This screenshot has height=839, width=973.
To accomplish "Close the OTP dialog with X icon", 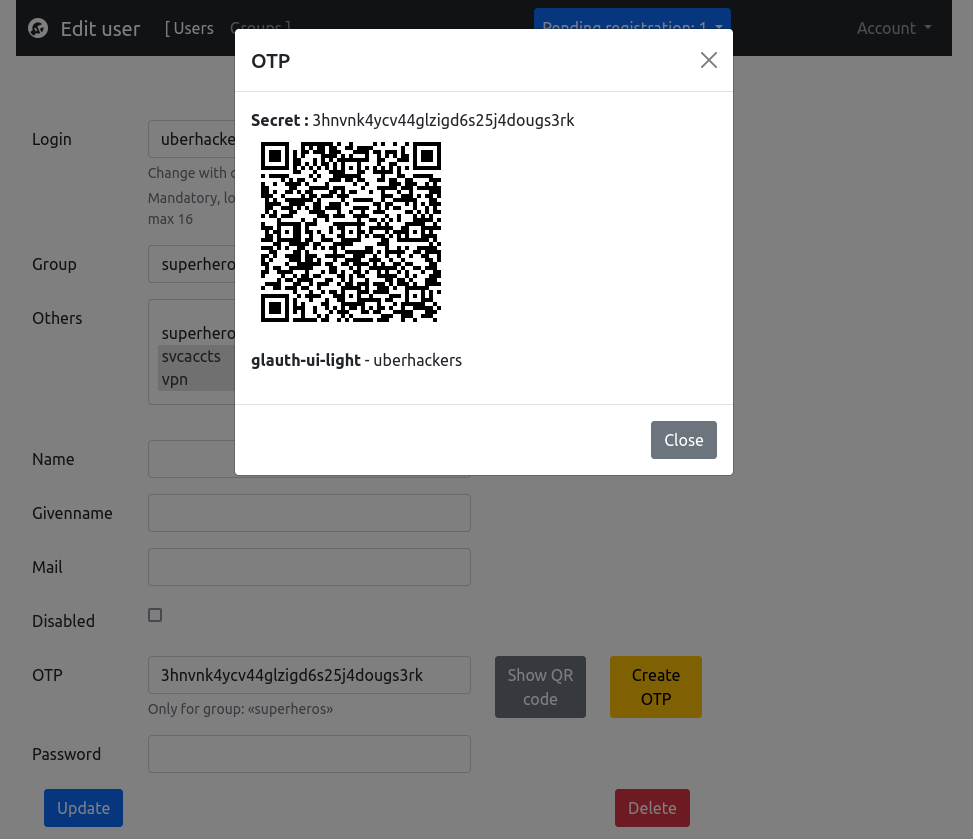I will tap(709, 60).
